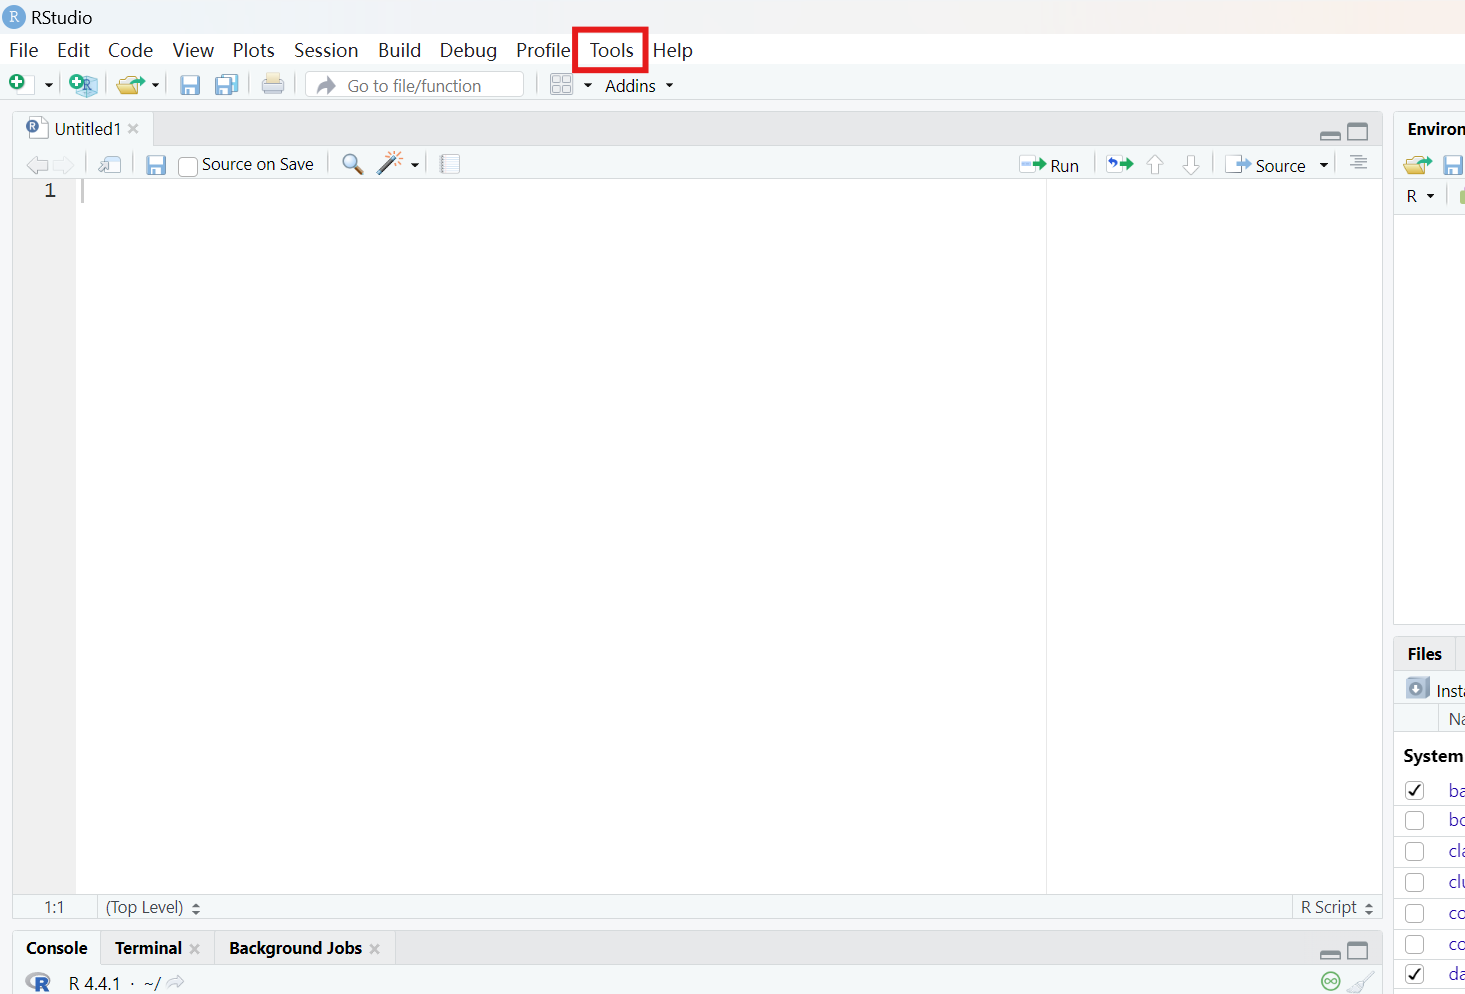Viewport: 1465px width, 994px height.
Task: Click the Run button
Action: coord(1049,165)
